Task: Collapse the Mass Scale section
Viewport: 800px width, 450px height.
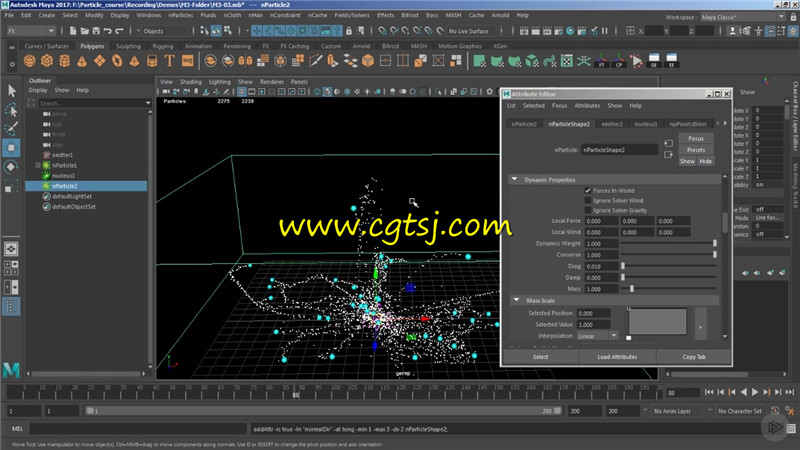Action: [516, 301]
